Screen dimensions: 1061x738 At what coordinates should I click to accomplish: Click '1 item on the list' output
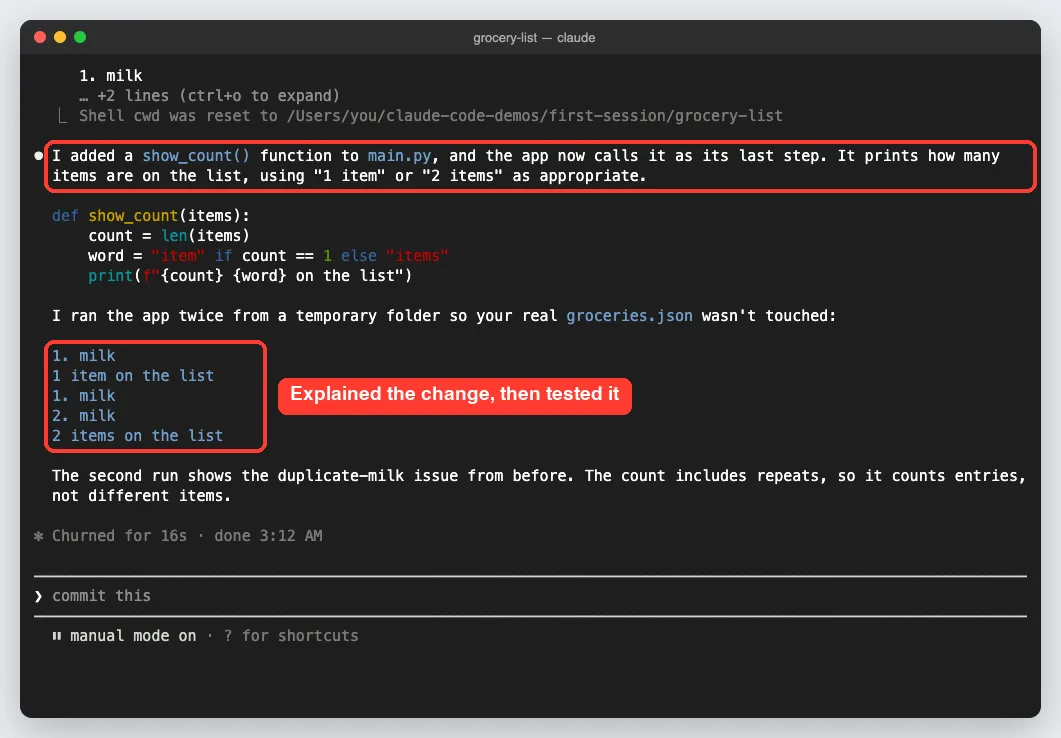[133, 376]
